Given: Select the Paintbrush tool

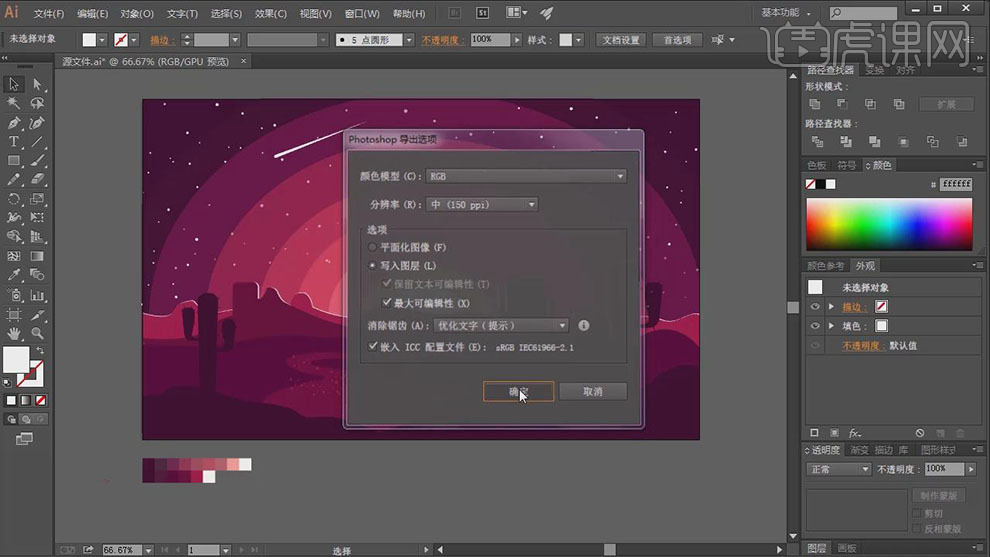Looking at the screenshot, I should click(x=37, y=161).
